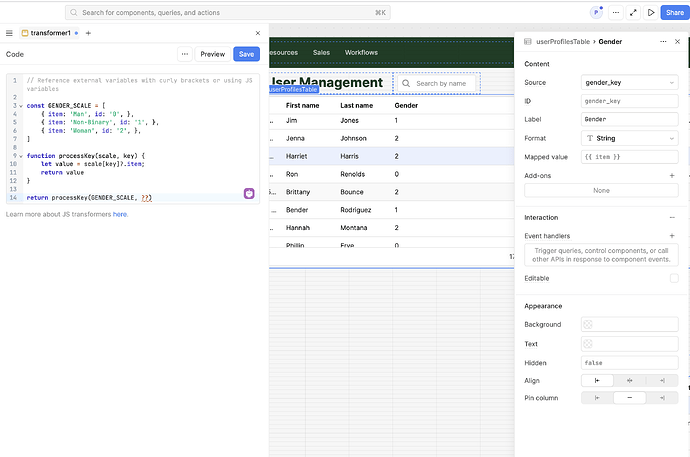Collapse code fold arrow on line 3
The image size is (690, 457).
[21, 106]
